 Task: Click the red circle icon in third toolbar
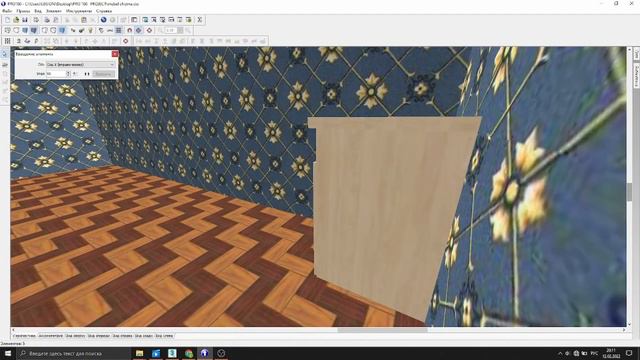click(126, 41)
